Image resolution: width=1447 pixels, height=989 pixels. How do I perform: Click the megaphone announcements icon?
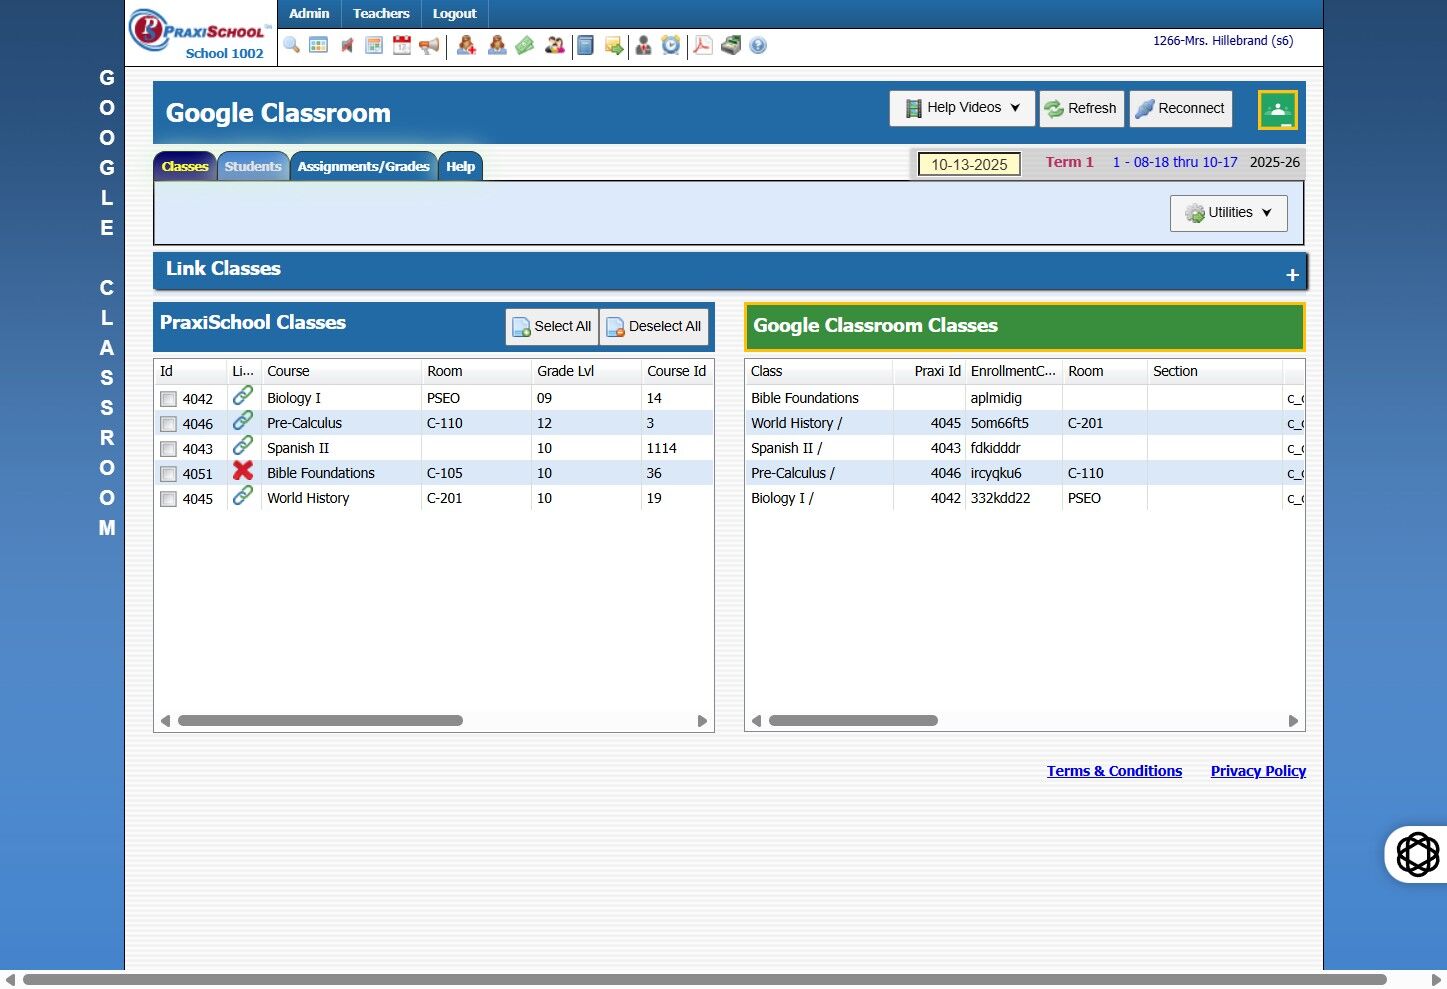point(429,45)
